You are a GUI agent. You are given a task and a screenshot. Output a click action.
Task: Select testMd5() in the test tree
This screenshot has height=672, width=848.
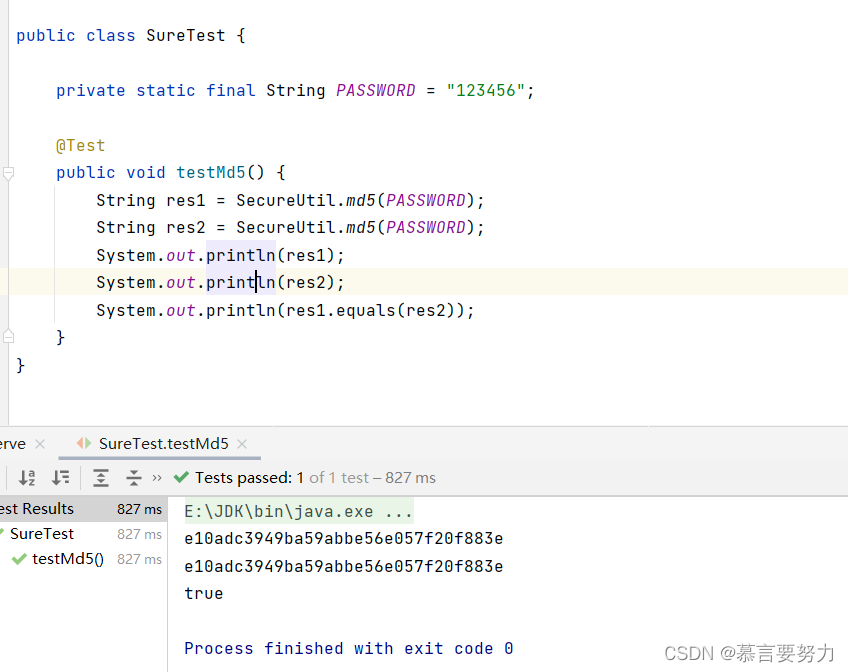coord(68,558)
